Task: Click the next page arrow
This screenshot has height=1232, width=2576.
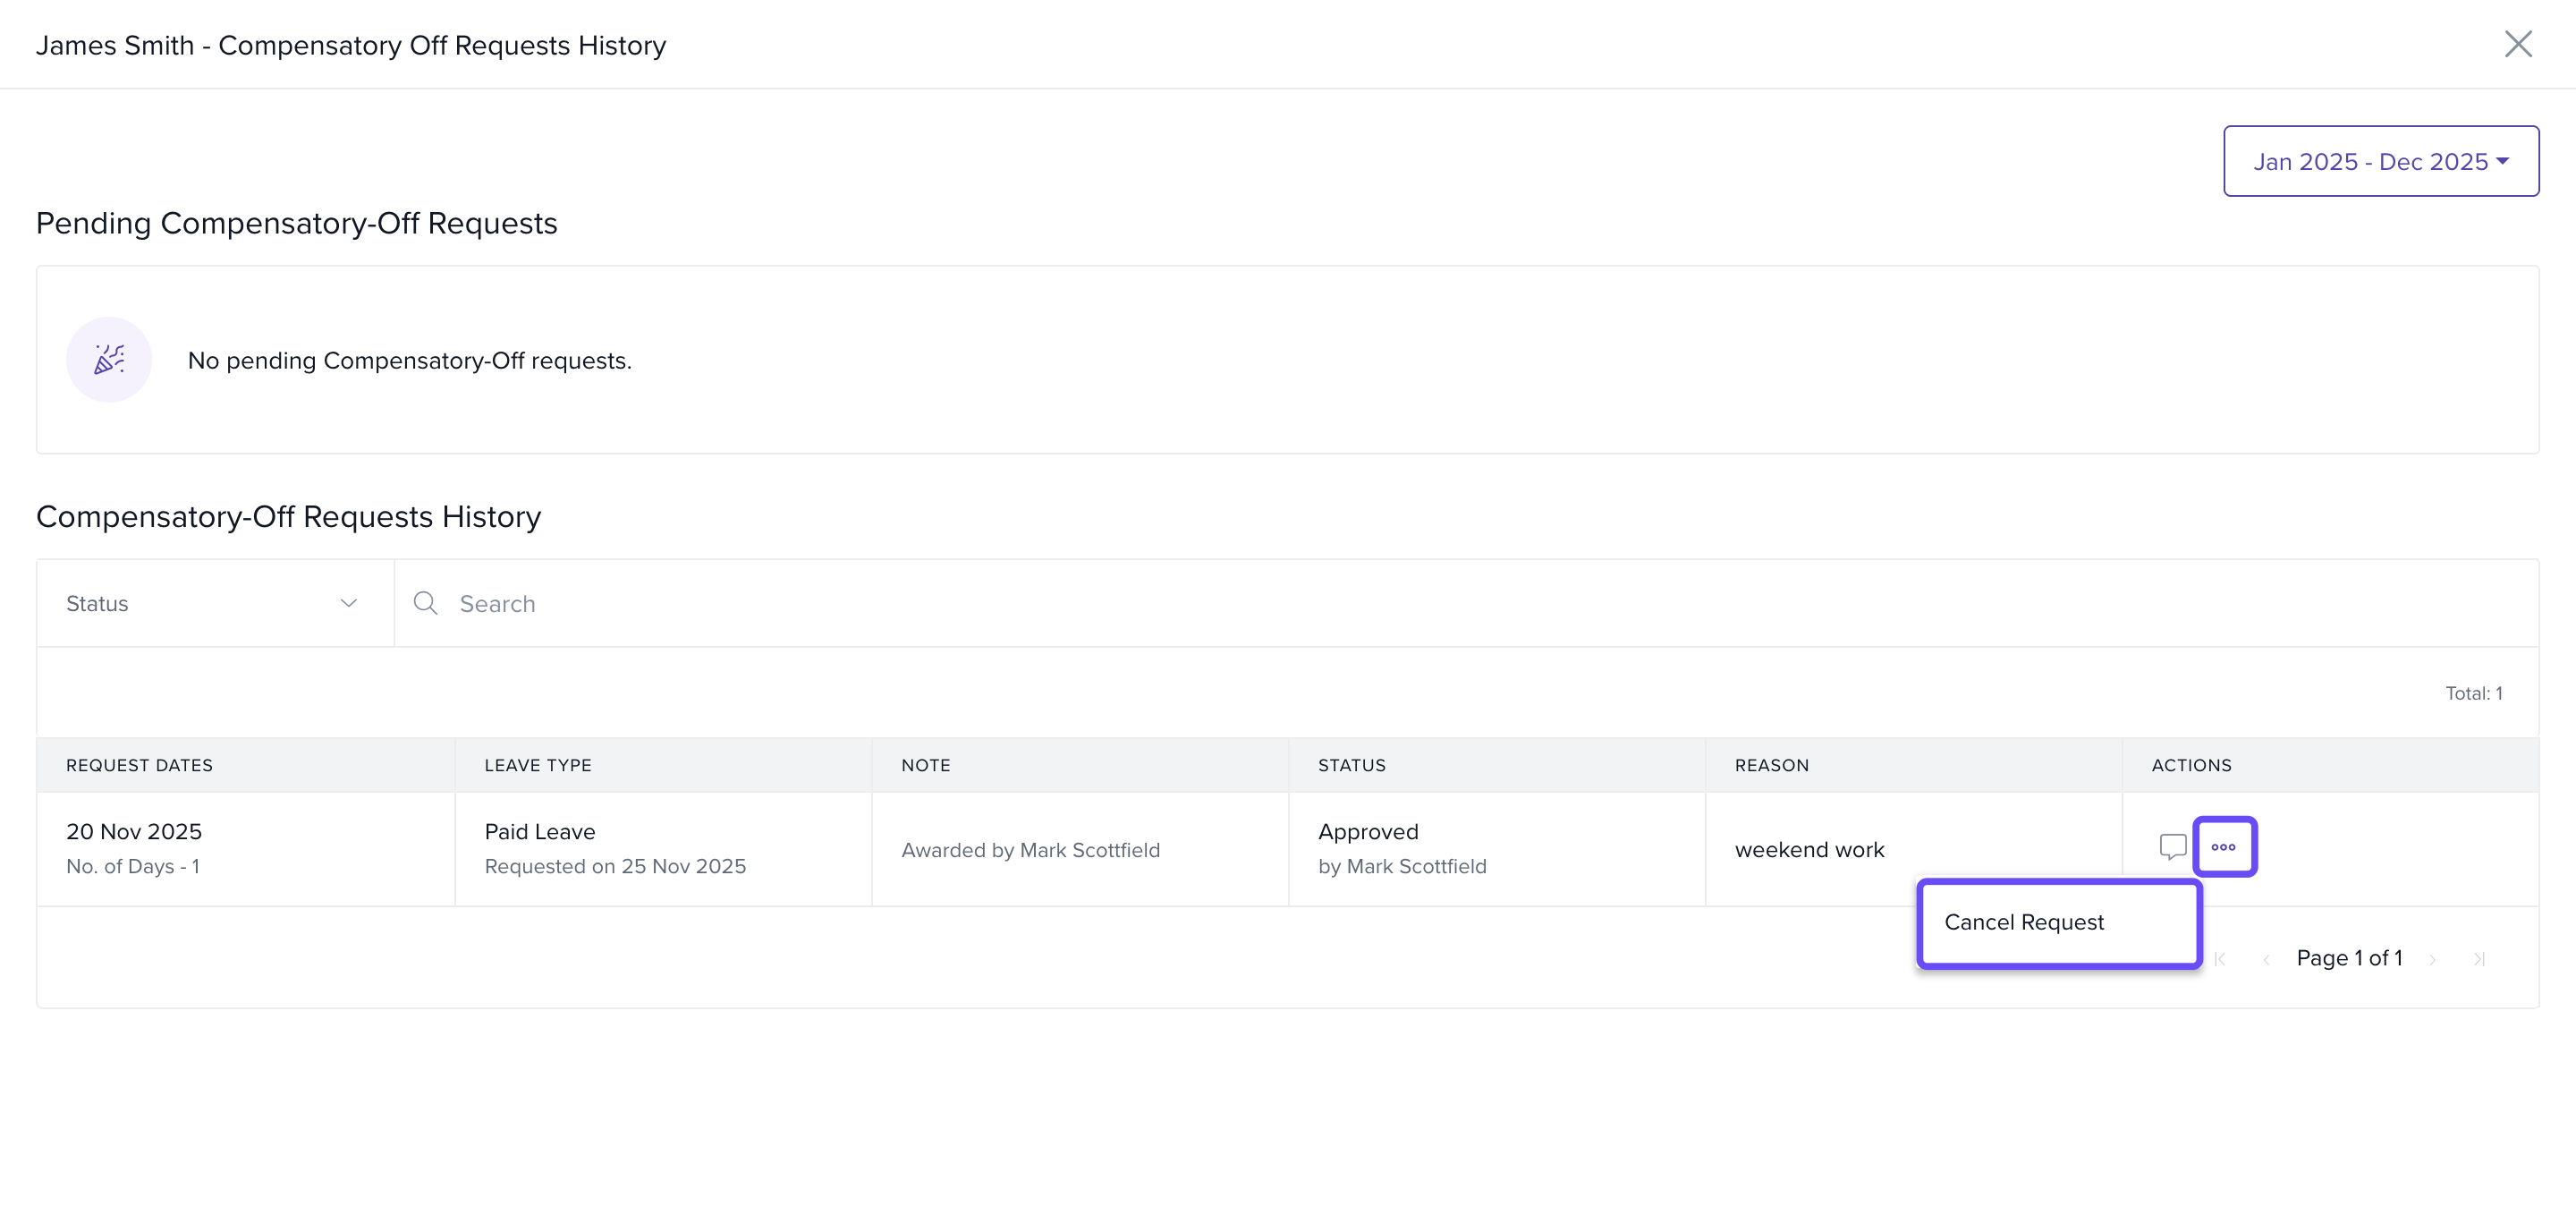Action: click(2432, 959)
